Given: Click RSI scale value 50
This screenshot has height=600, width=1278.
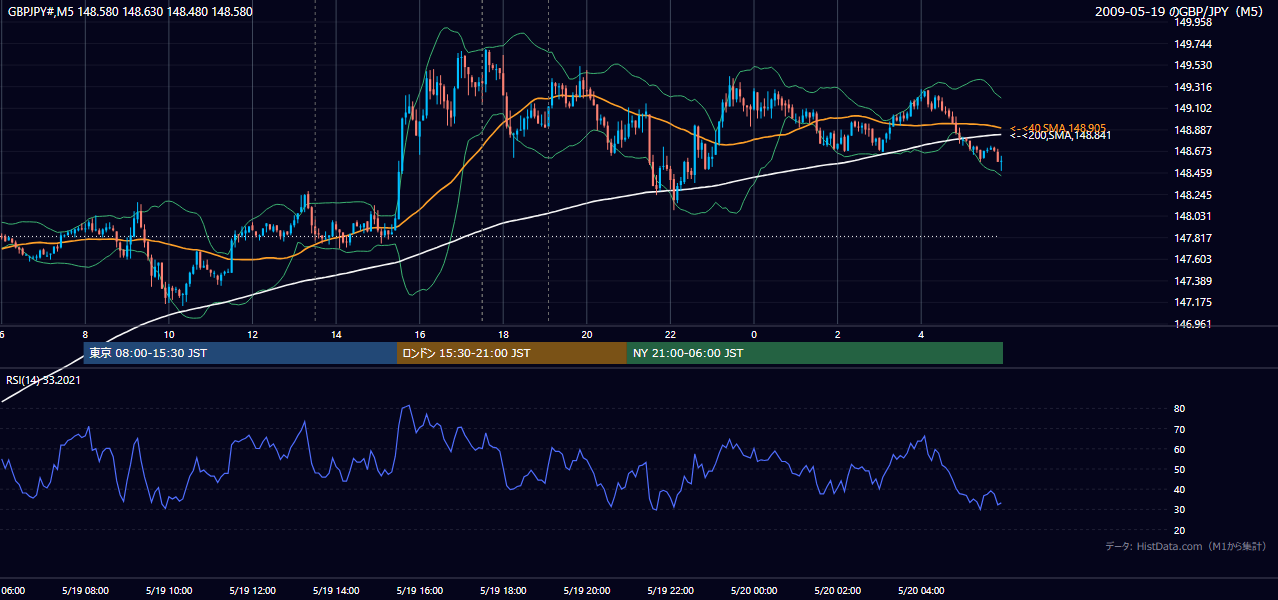Looking at the screenshot, I should point(1179,469).
